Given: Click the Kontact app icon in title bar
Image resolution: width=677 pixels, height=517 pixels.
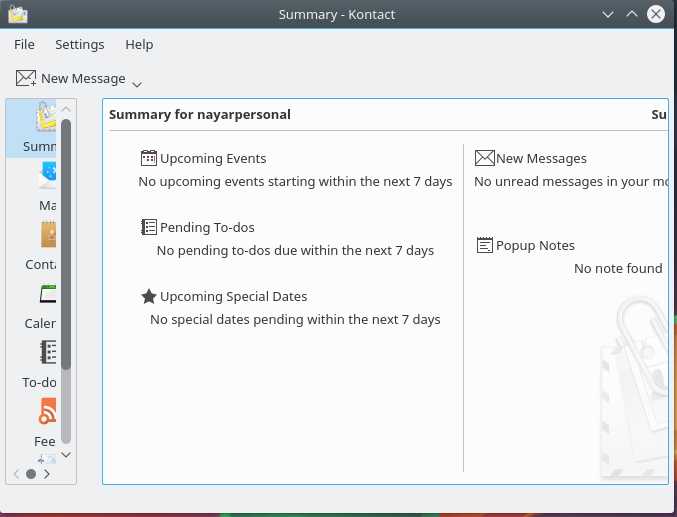Looking at the screenshot, I should point(18,14).
